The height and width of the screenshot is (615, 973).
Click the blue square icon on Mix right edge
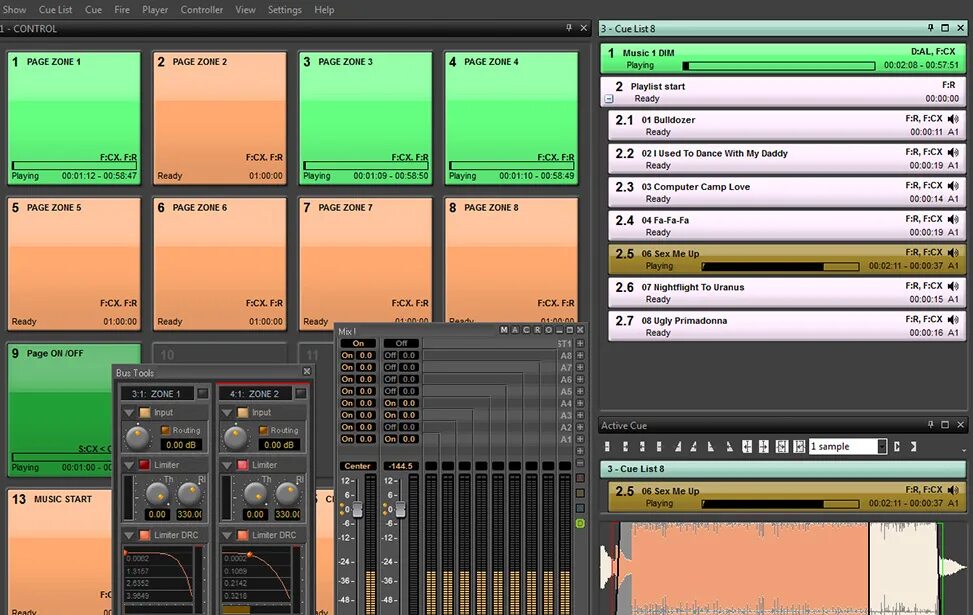580,508
